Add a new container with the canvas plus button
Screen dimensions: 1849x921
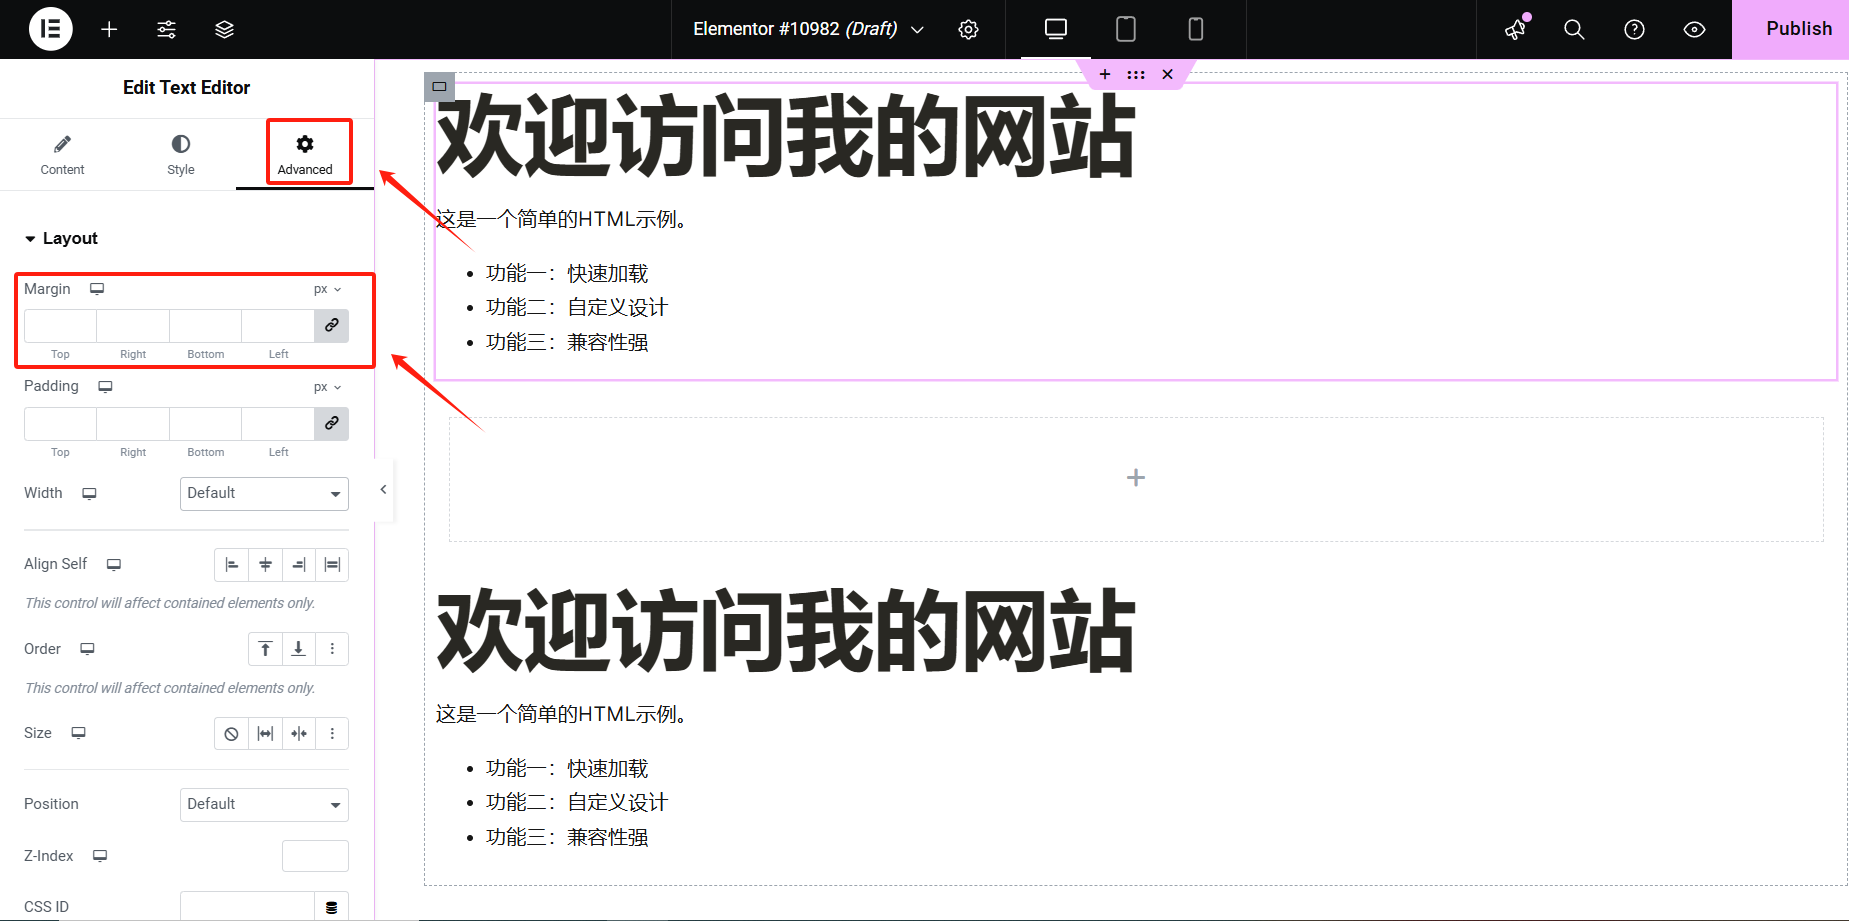pos(1135,477)
